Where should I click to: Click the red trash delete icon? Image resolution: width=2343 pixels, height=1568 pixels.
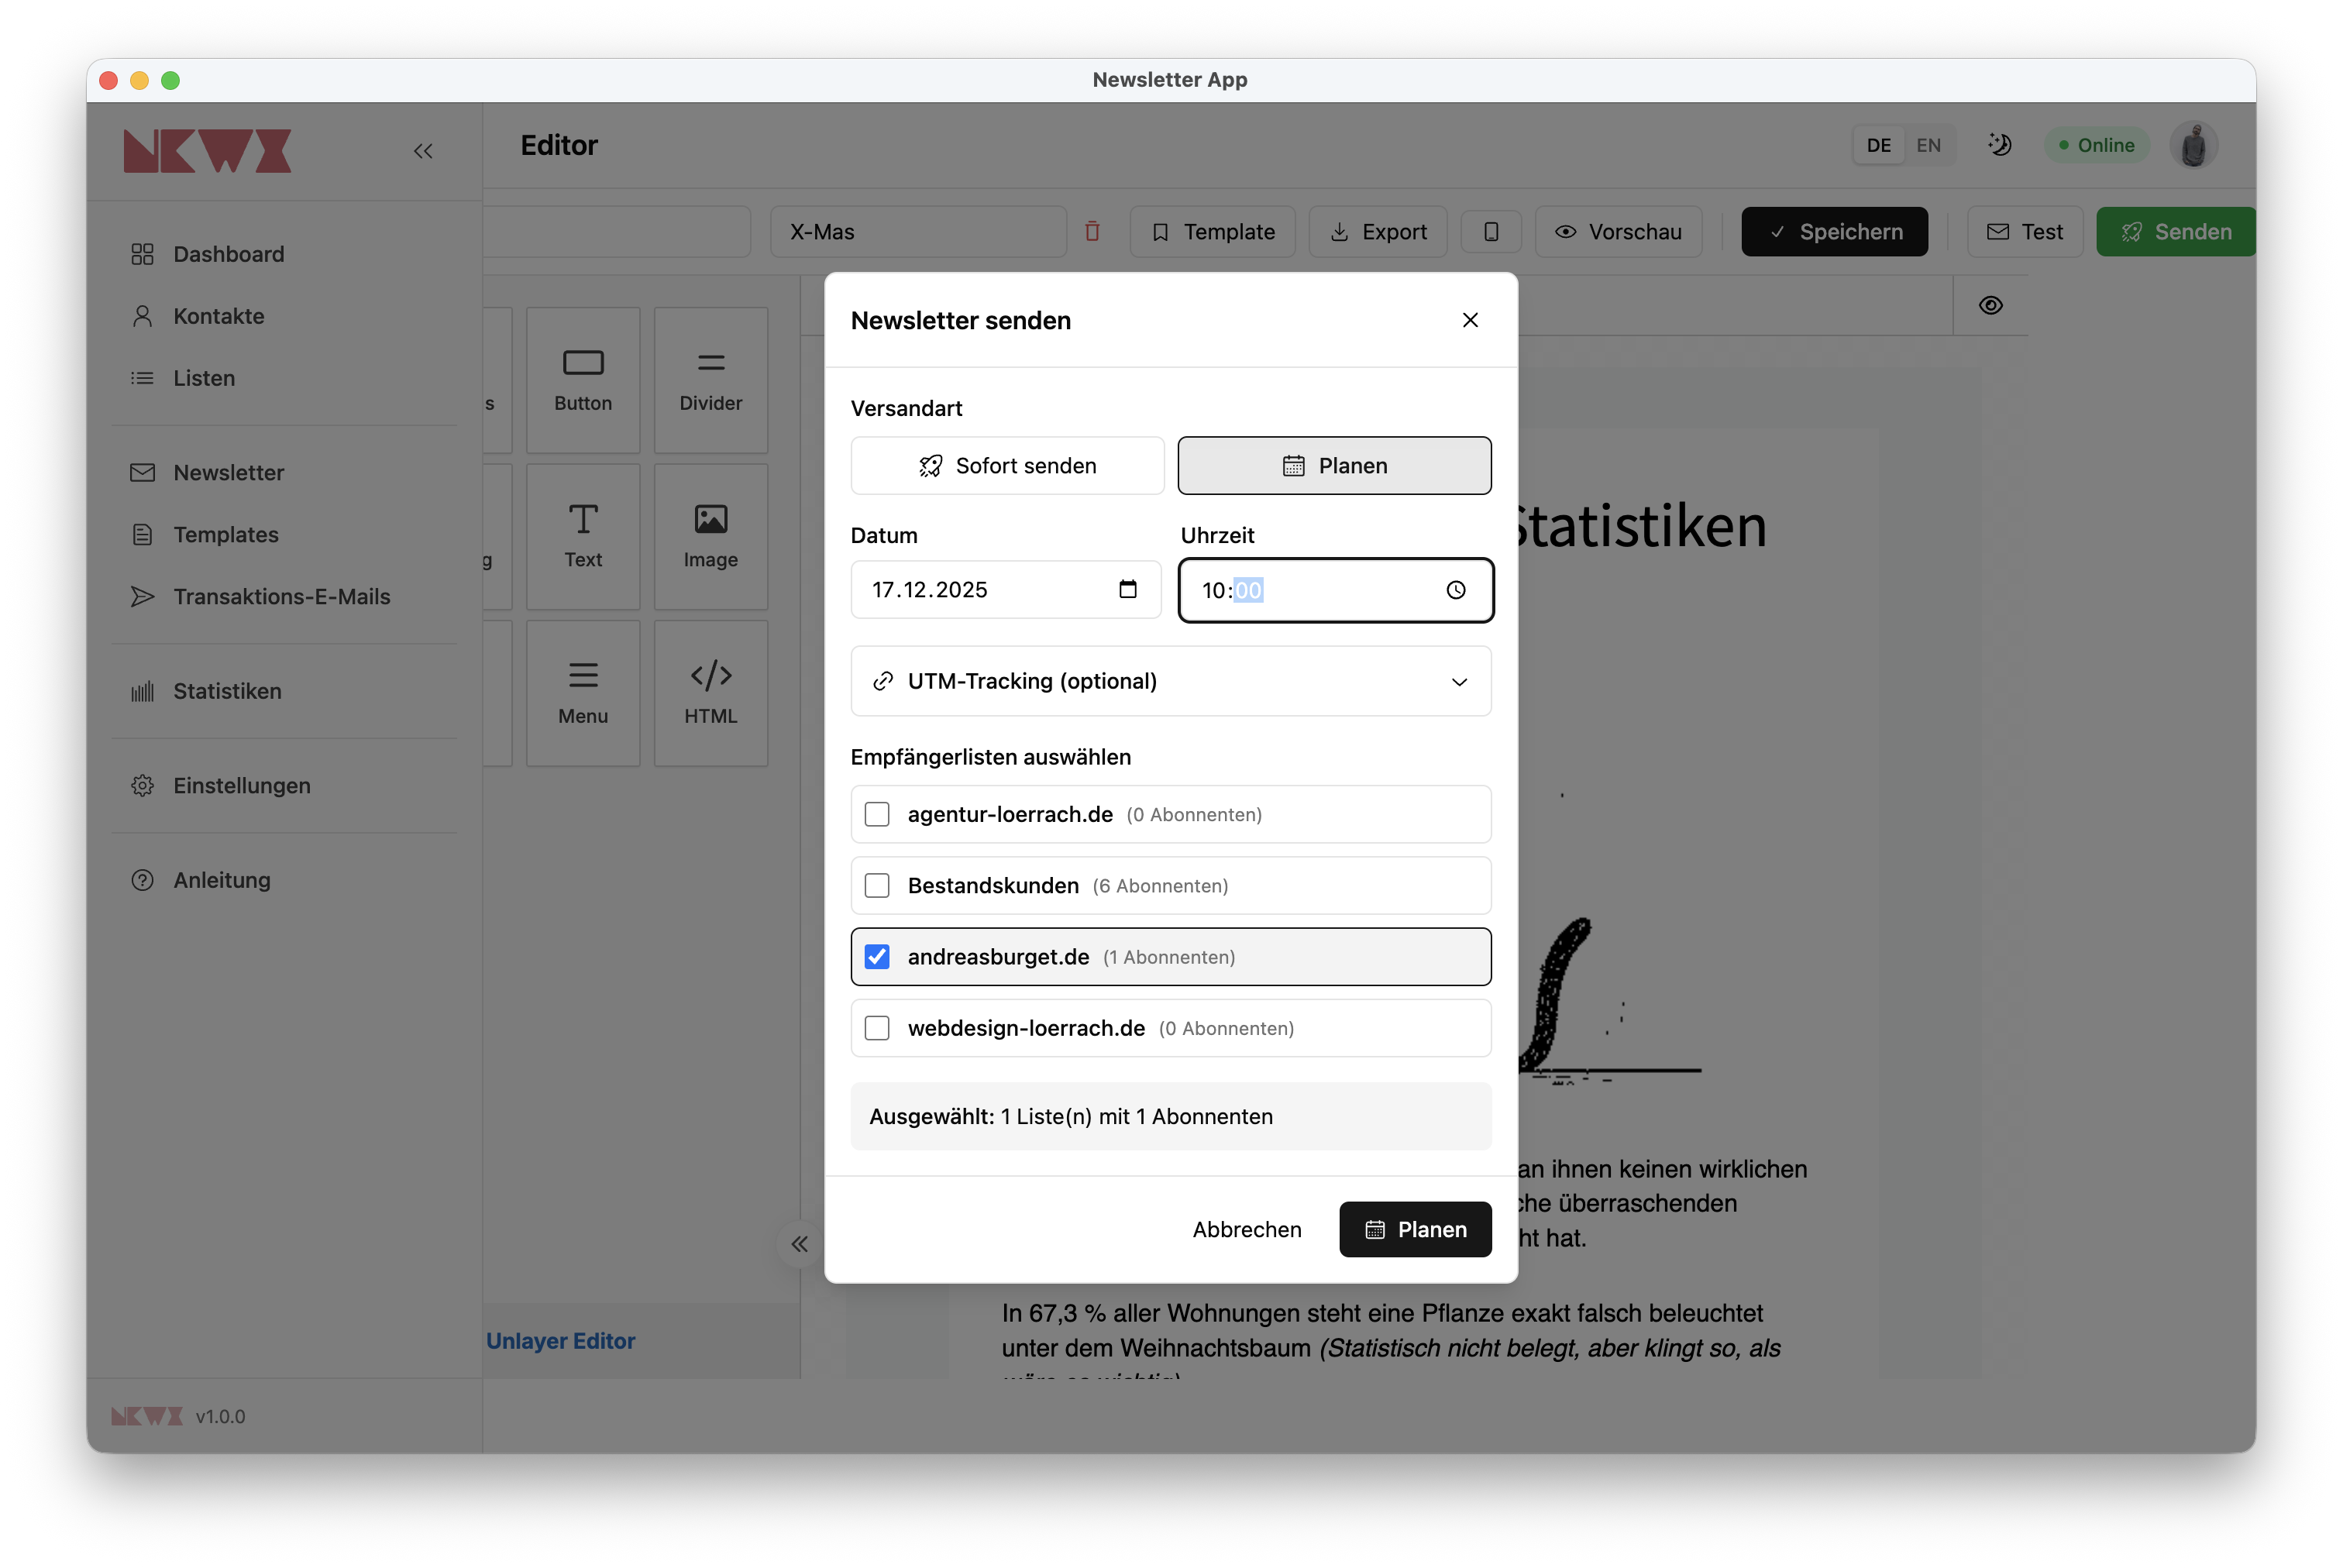tap(1092, 232)
